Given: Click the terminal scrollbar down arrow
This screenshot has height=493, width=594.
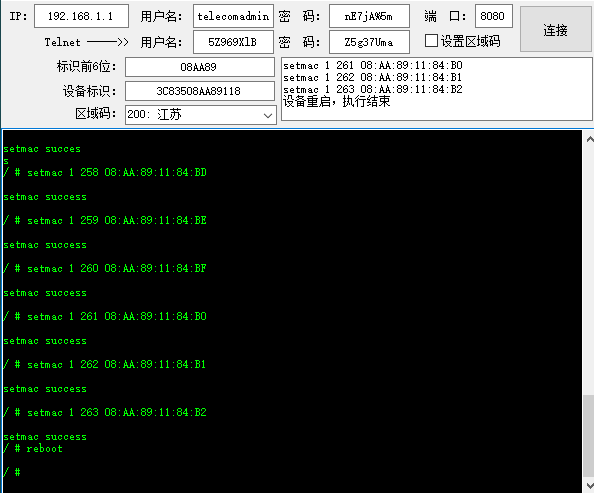Looking at the screenshot, I should pos(589,485).
